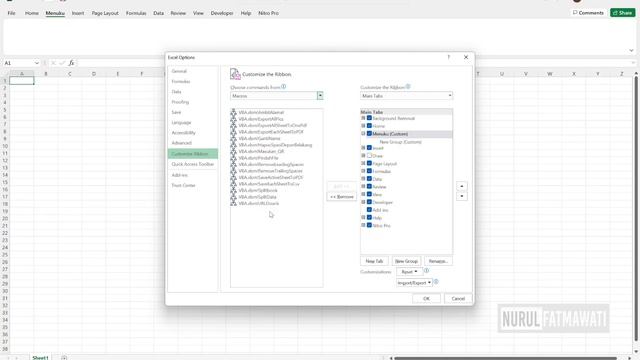Confirm with the OK button
640x360 pixels.
click(x=426, y=298)
